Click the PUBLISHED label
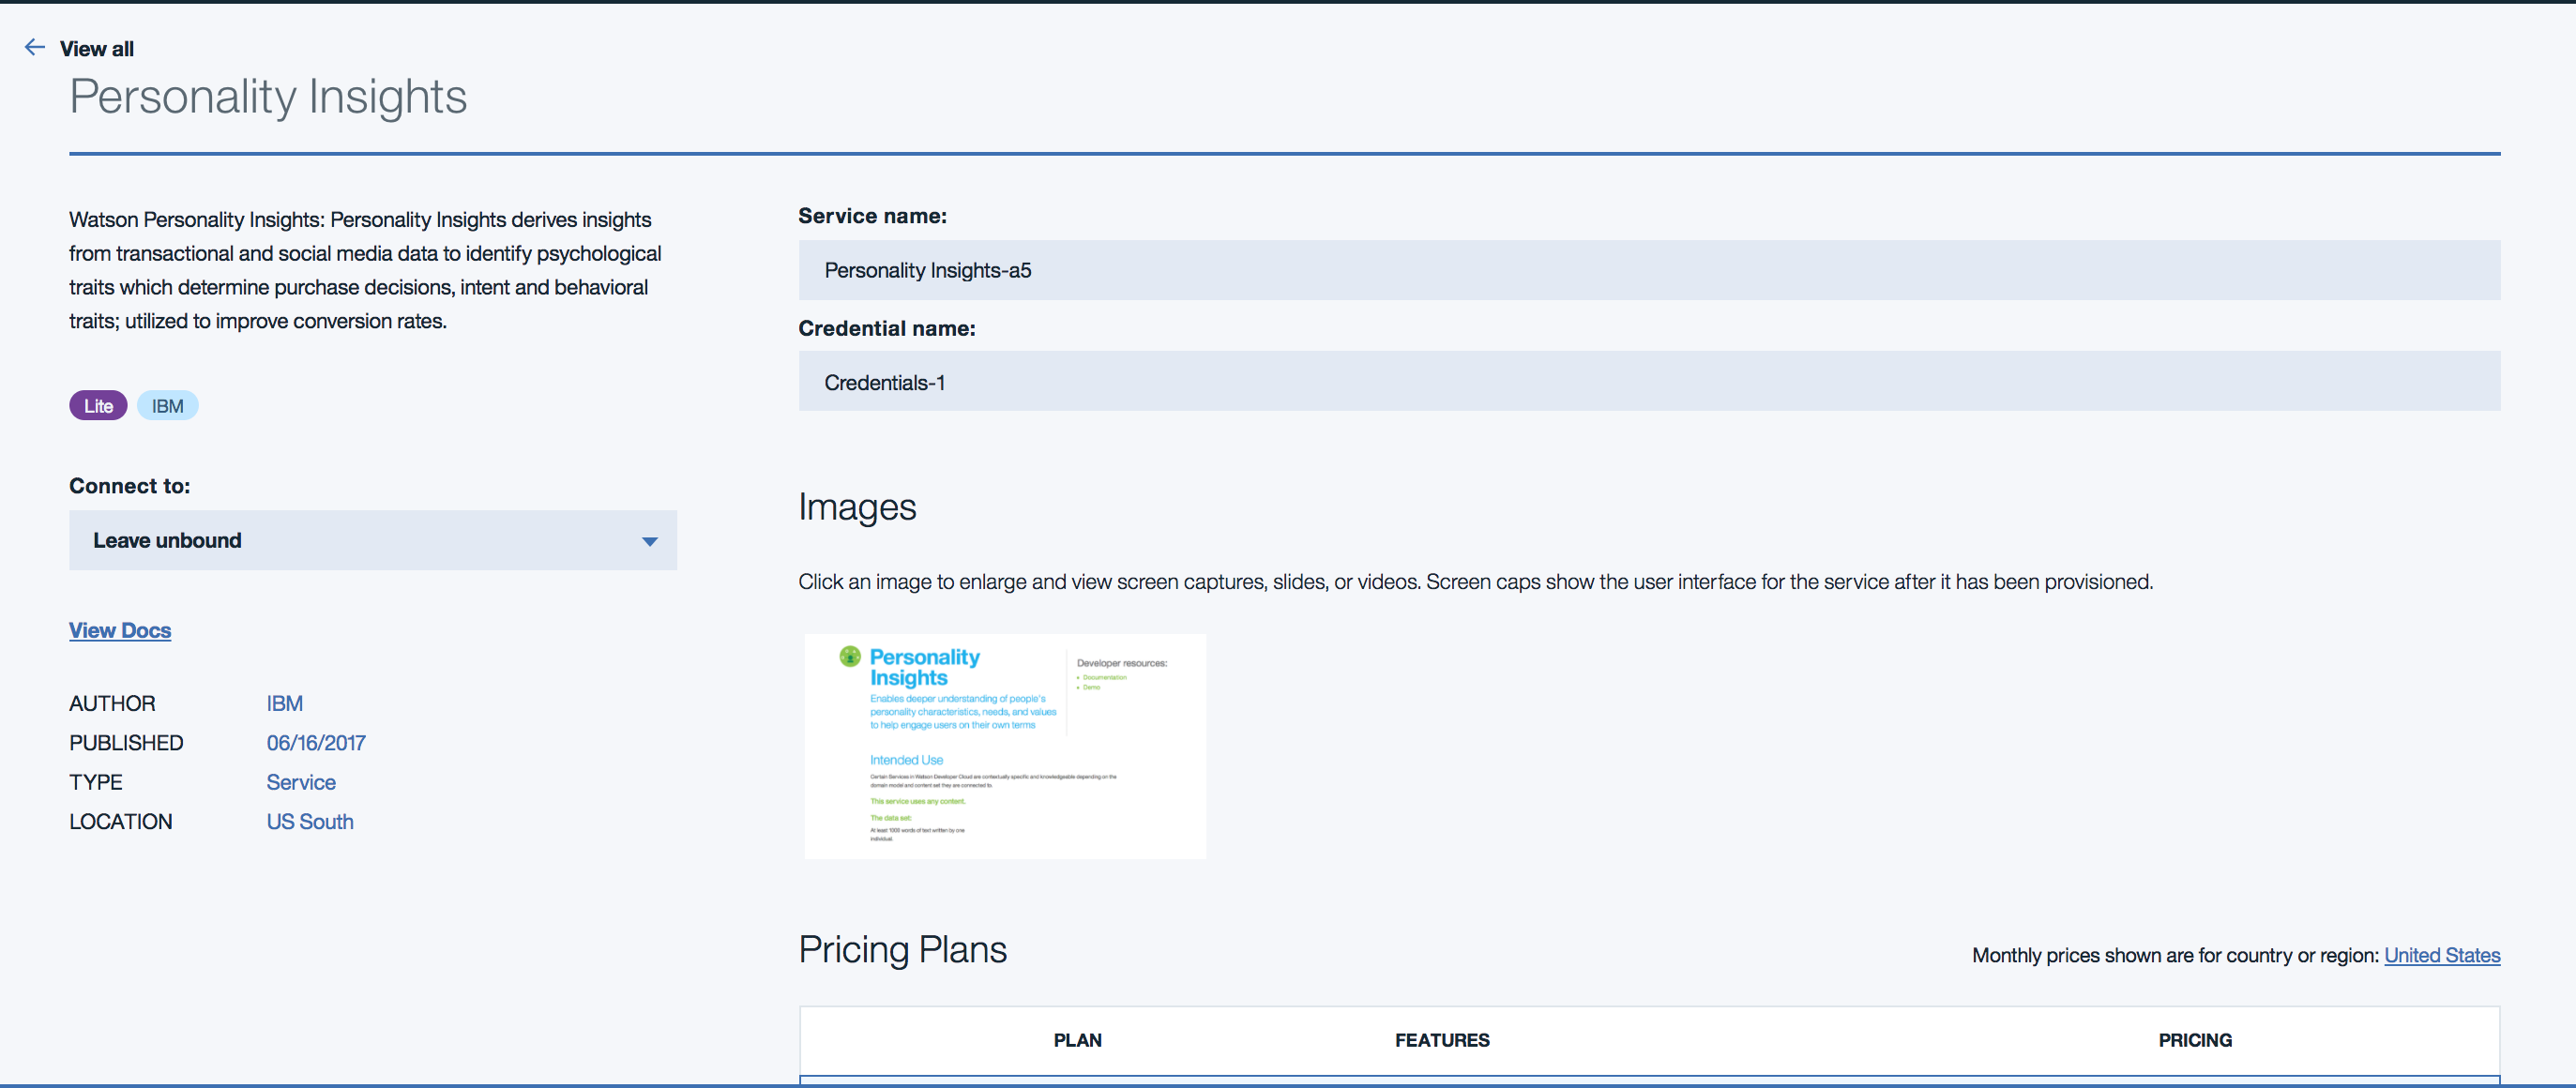Image resolution: width=2576 pixels, height=1088 pixels. [x=126, y=743]
